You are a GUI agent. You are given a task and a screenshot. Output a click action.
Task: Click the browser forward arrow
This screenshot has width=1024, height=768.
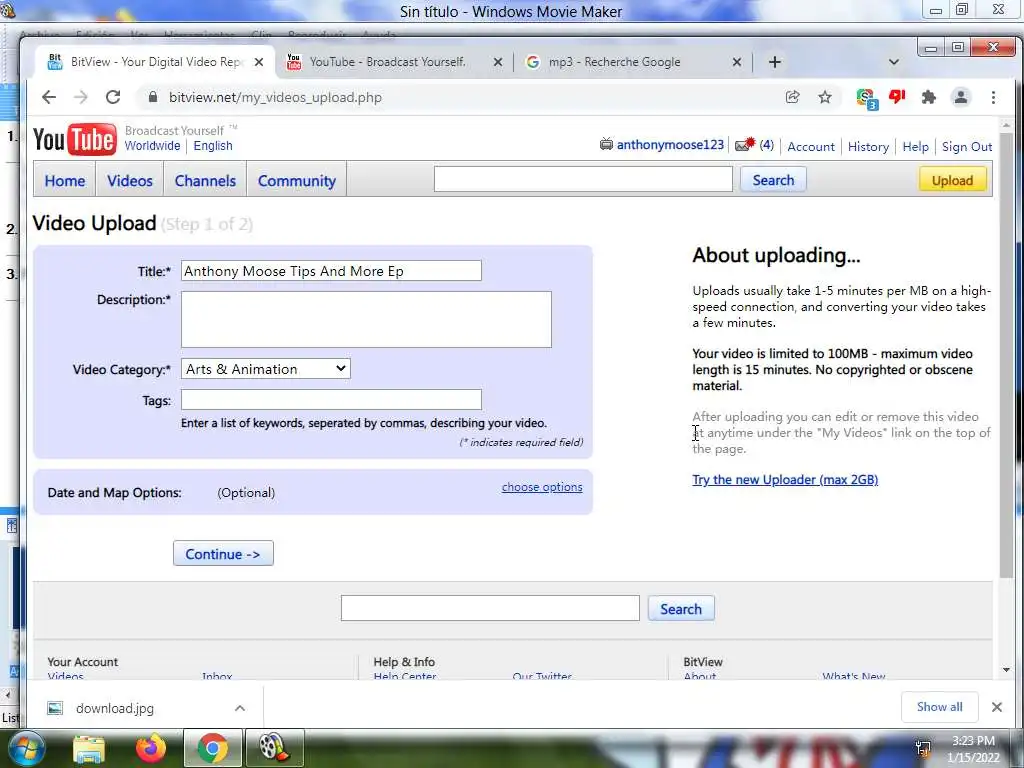[x=80, y=97]
